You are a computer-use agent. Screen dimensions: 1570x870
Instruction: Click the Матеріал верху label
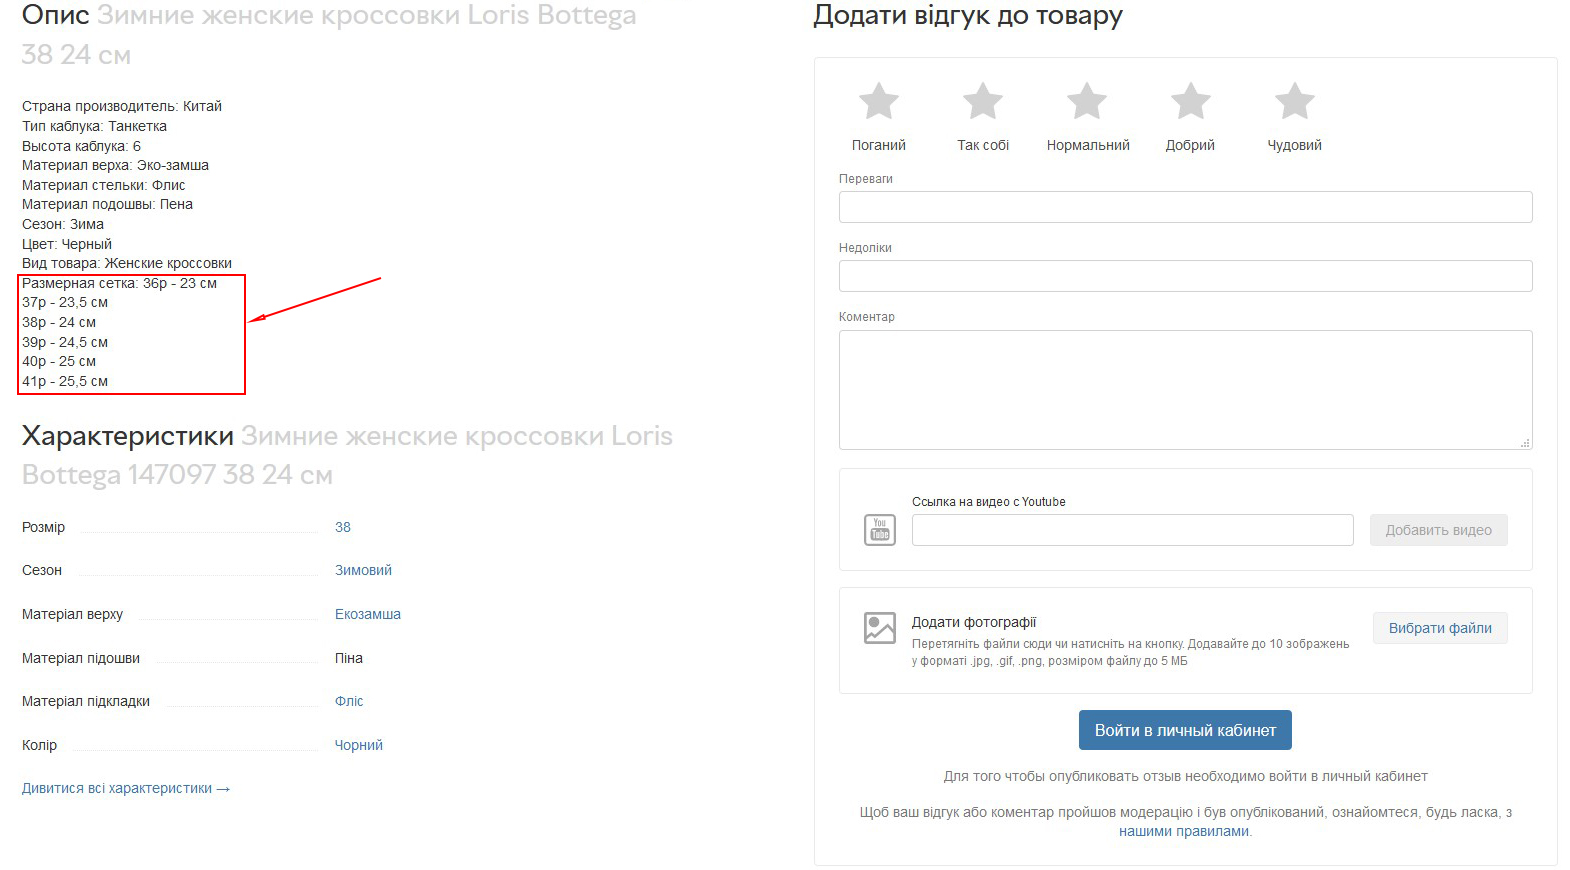coord(72,614)
